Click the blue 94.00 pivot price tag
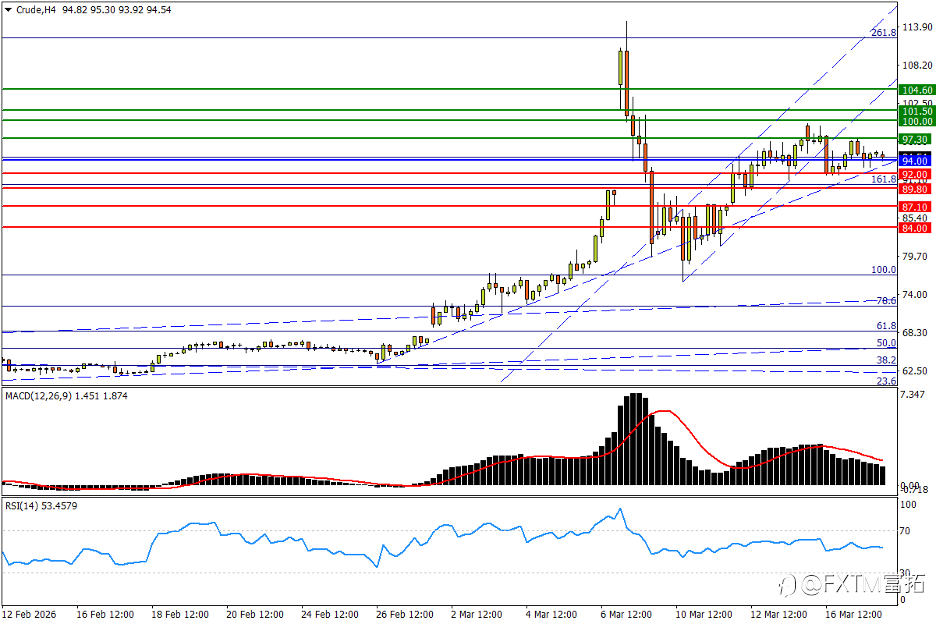This screenshot has height=624, width=936. pos(916,161)
